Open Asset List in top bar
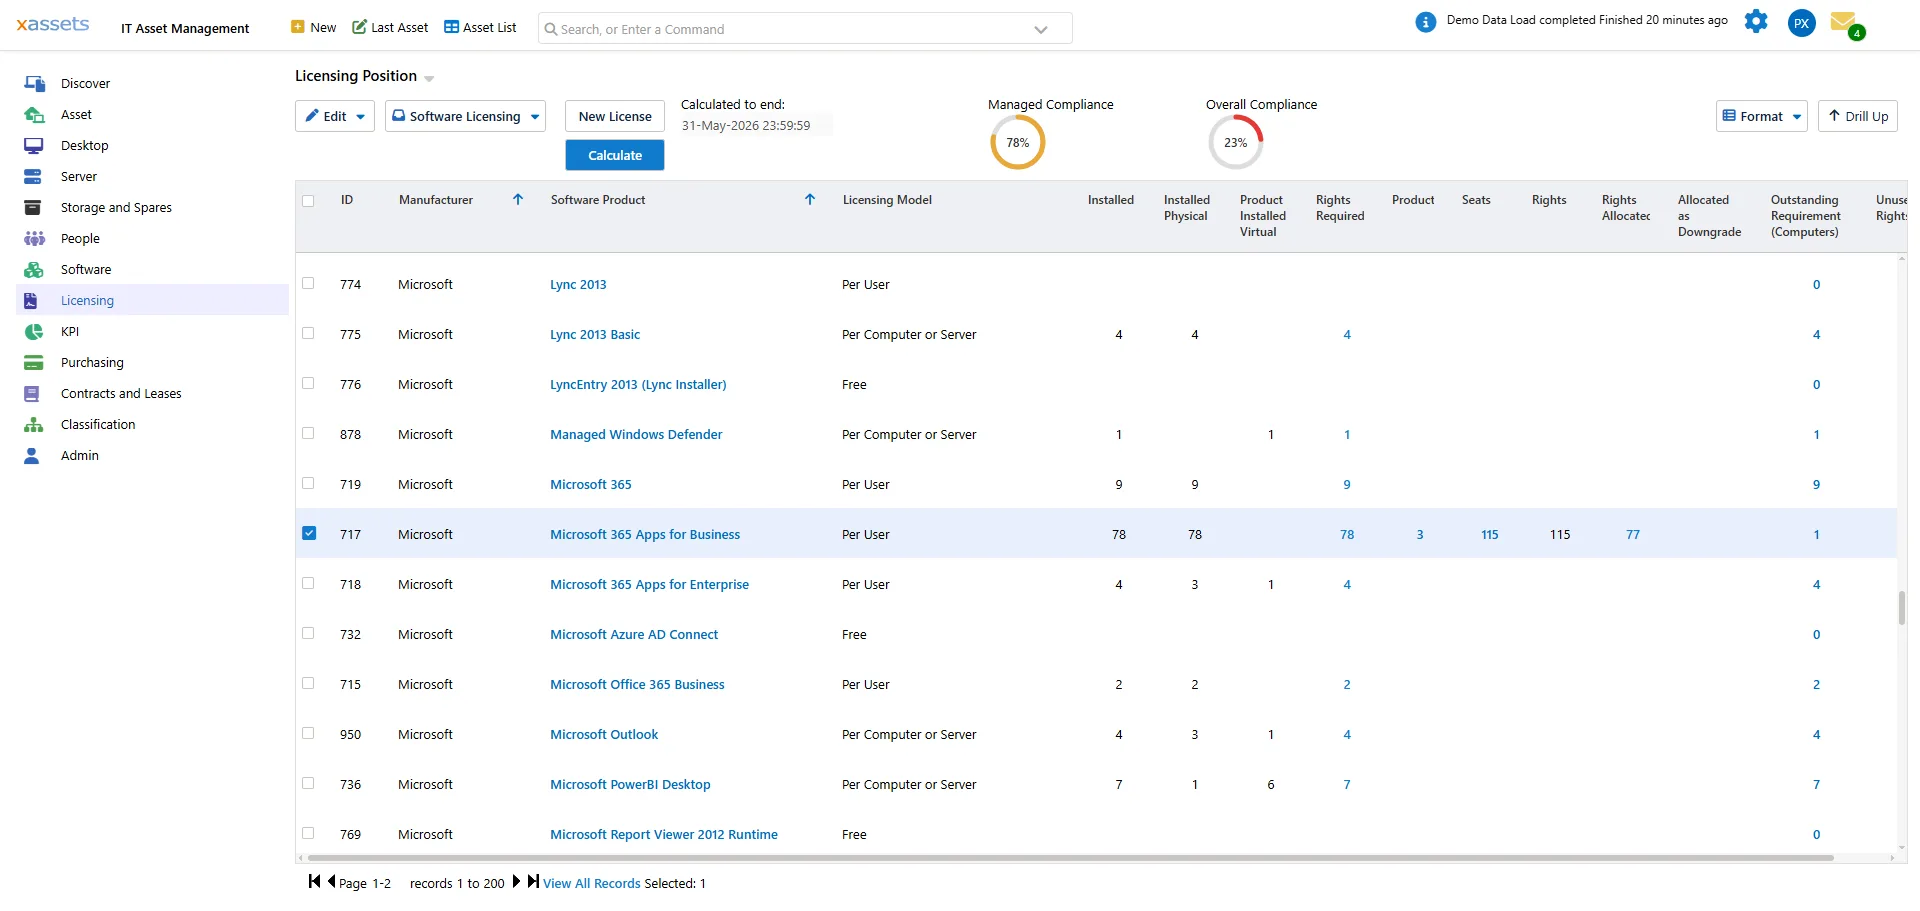 [480, 27]
